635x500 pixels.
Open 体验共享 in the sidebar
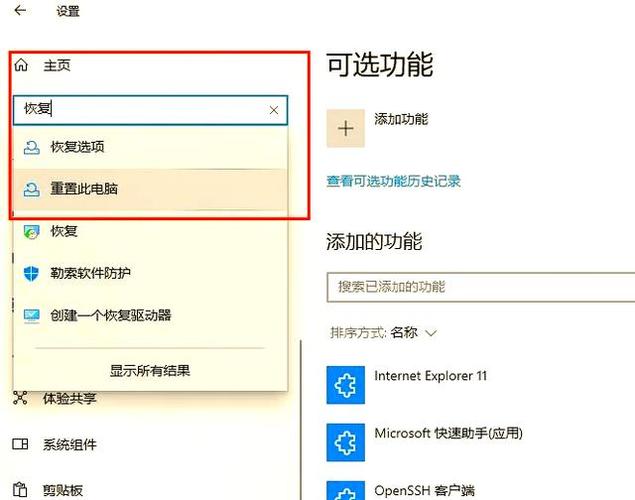70,398
